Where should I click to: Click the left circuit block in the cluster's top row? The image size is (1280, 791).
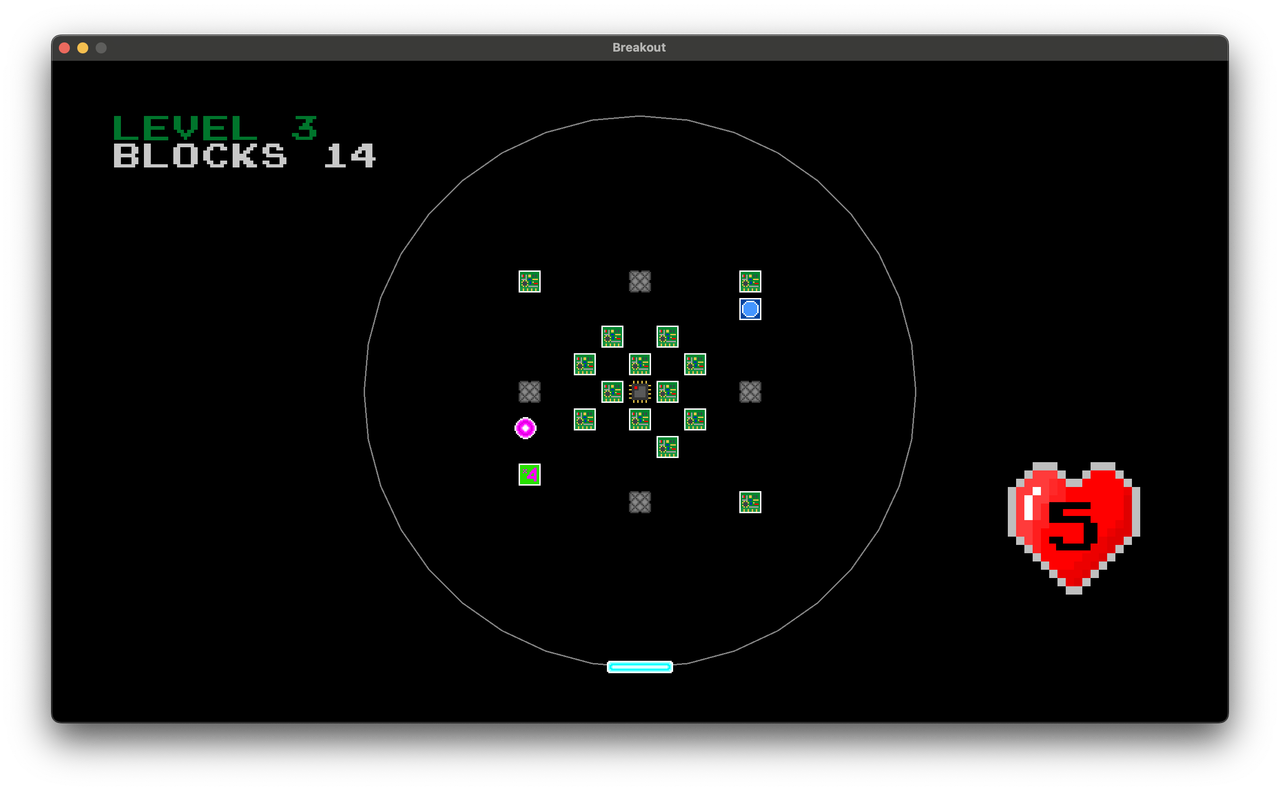coord(612,336)
